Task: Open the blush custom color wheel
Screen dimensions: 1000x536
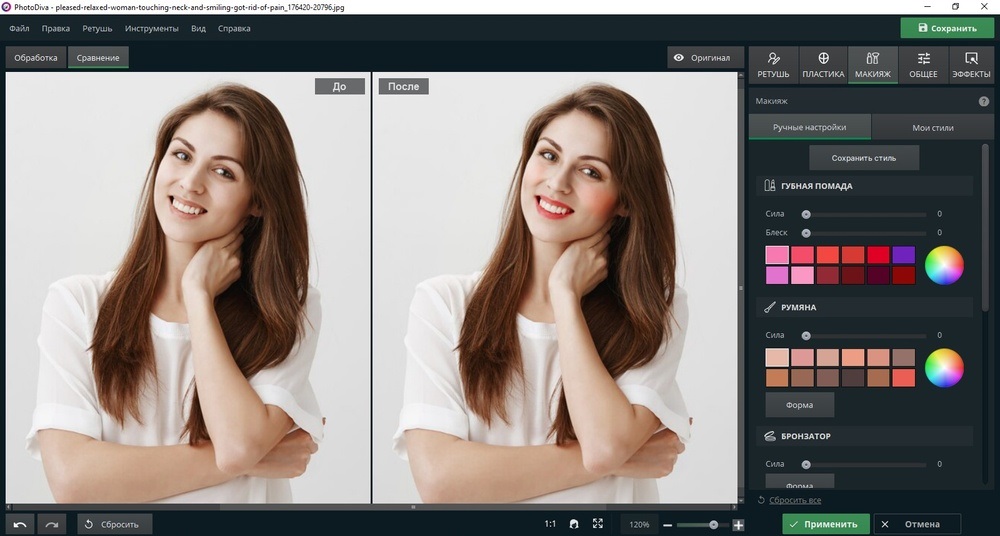Action: coord(944,367)
